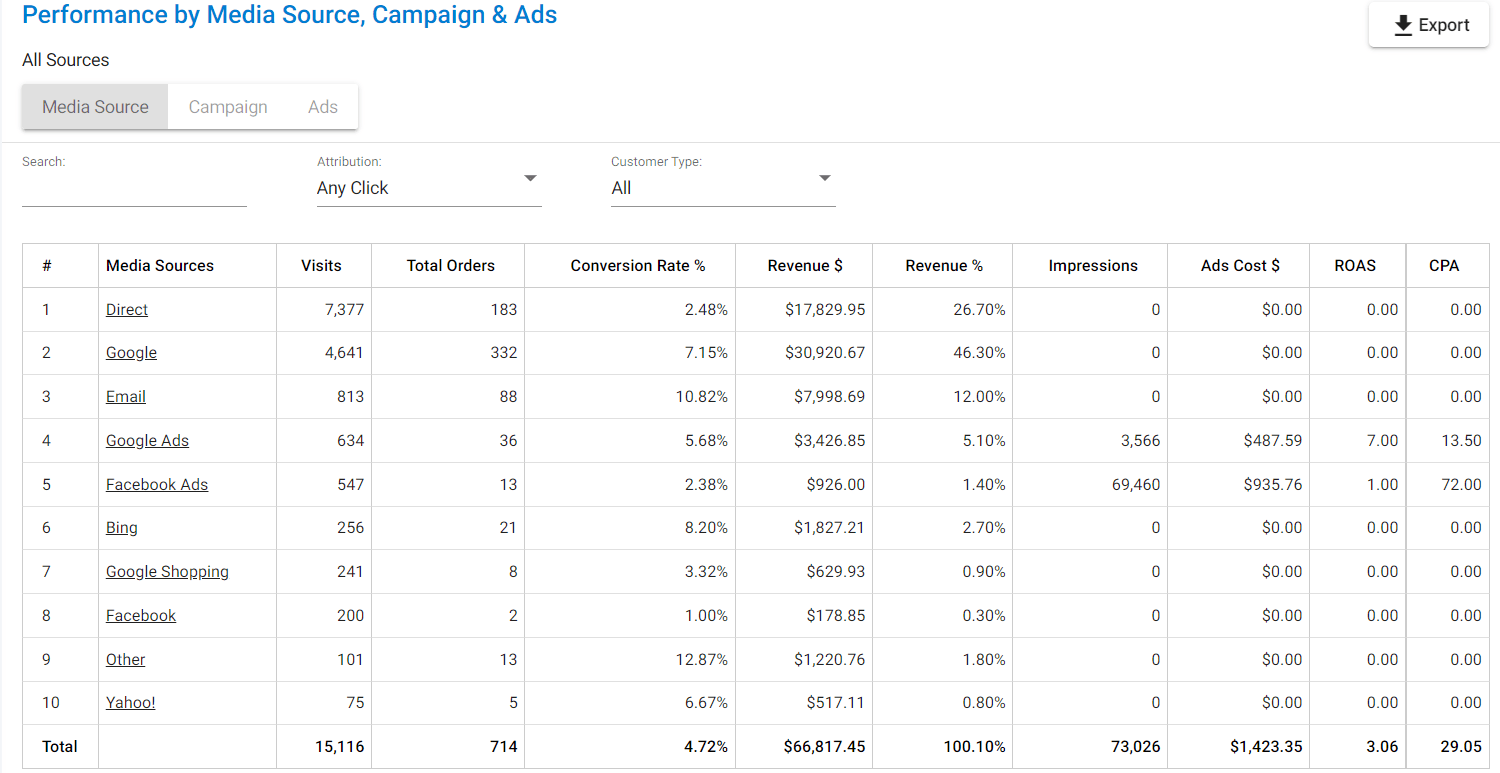1500x773 pixels.
Task: Switch to the Campaign tab
Action: click(228, 107)
